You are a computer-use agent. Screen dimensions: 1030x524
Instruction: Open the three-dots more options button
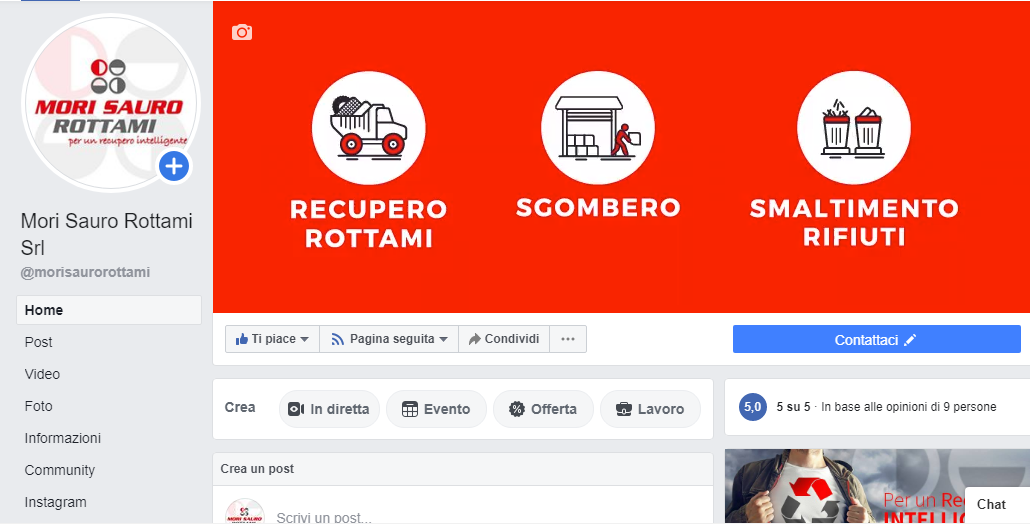pyautogui.click(x=568, y=339)
